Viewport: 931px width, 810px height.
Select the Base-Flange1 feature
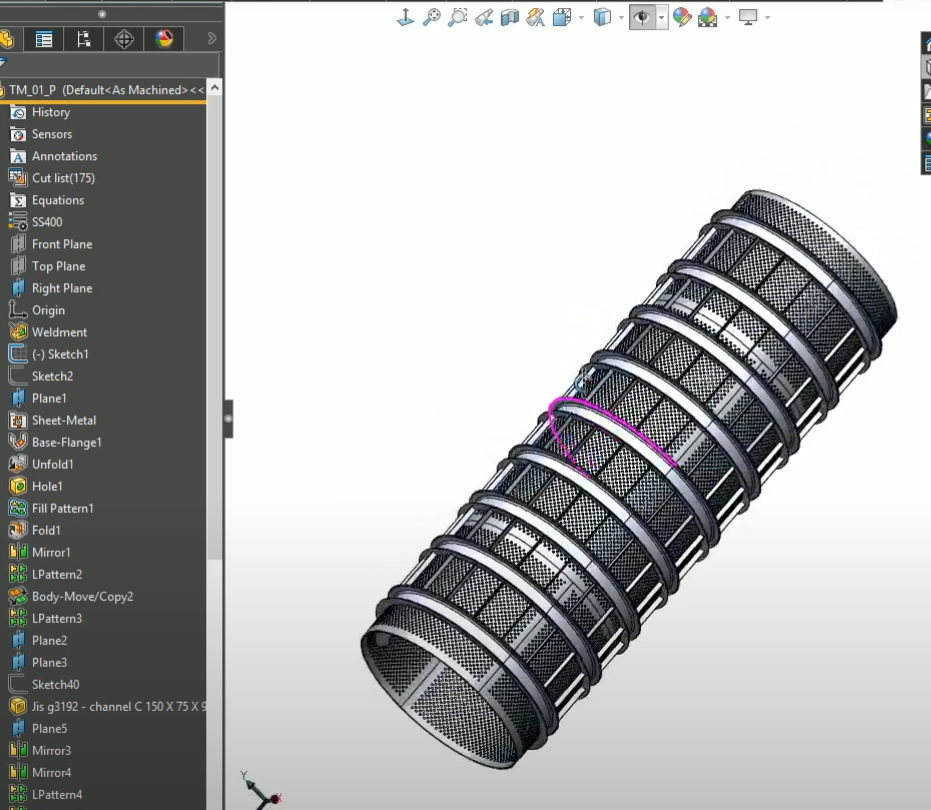point(66,442)
